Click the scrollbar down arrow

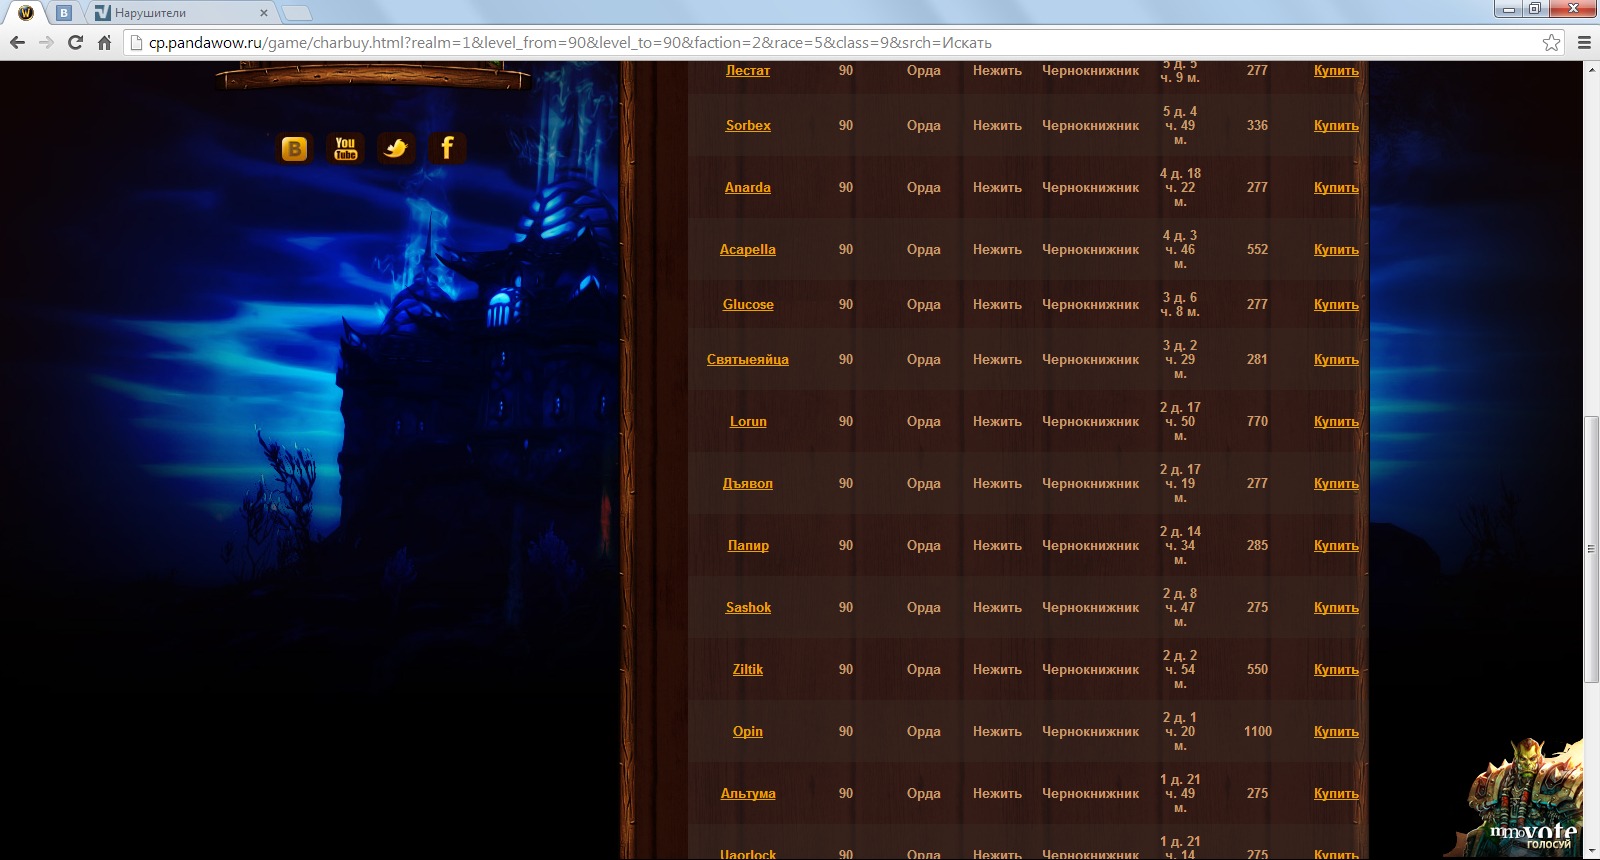[1591, 852]
